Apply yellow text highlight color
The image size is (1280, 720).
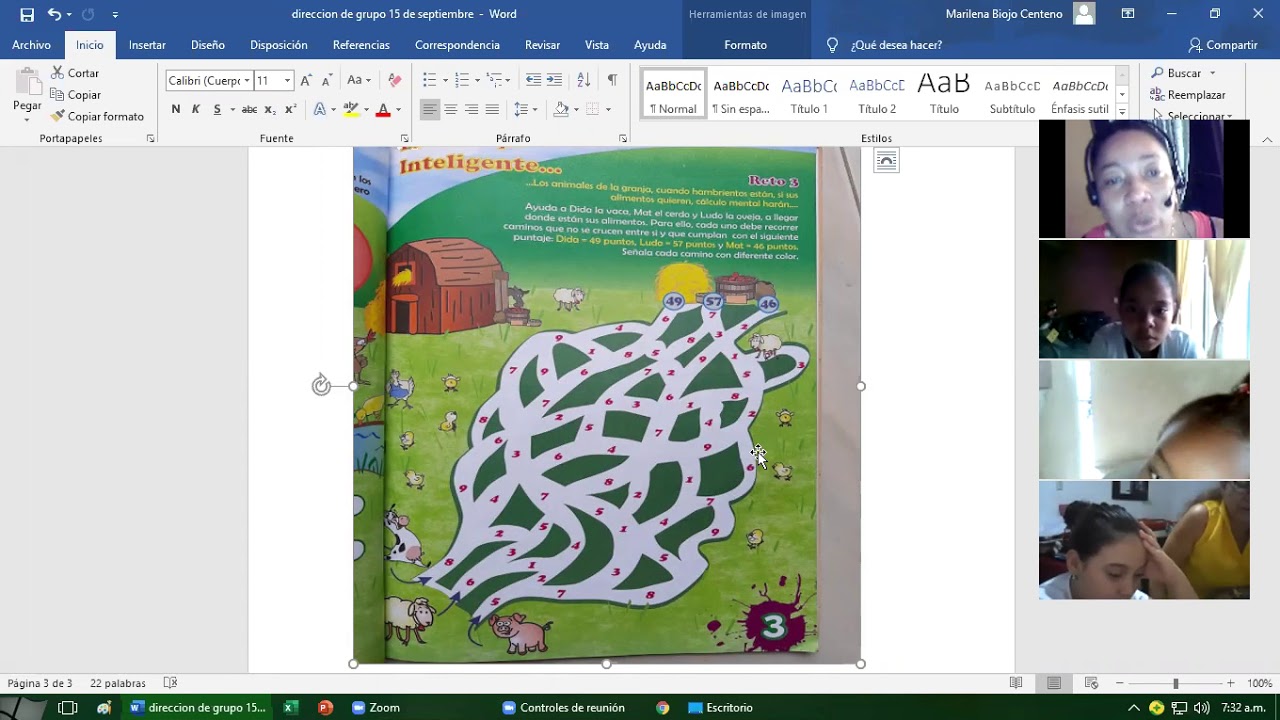[350, 109]
